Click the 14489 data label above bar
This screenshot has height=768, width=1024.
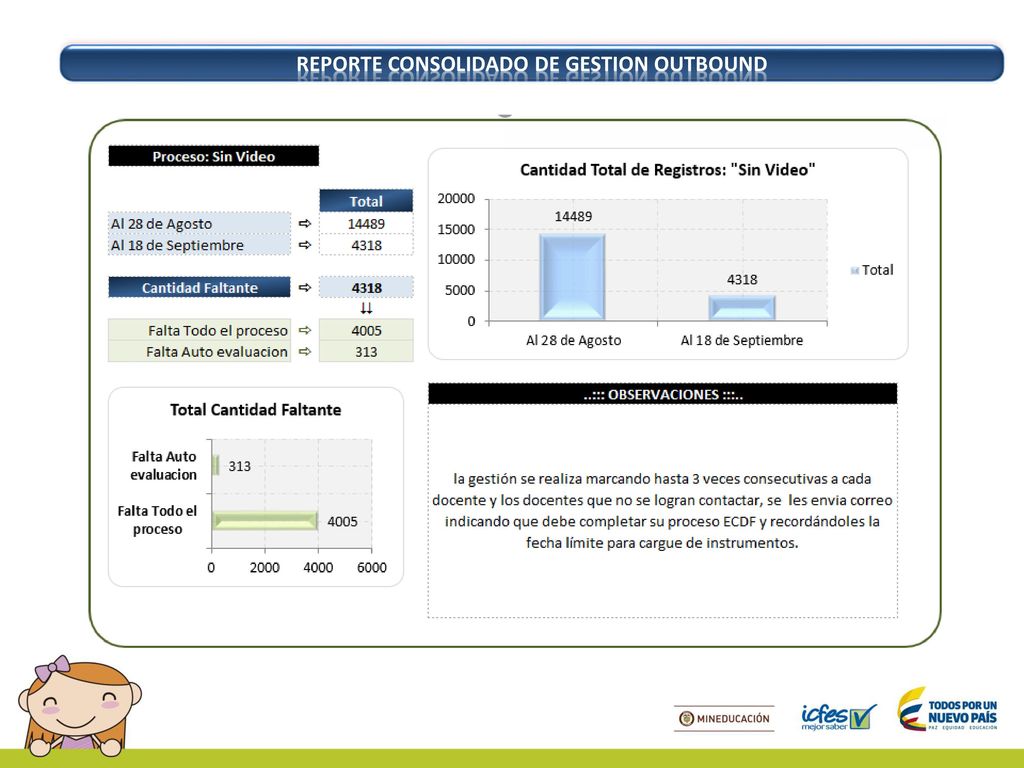pos(573,216)
